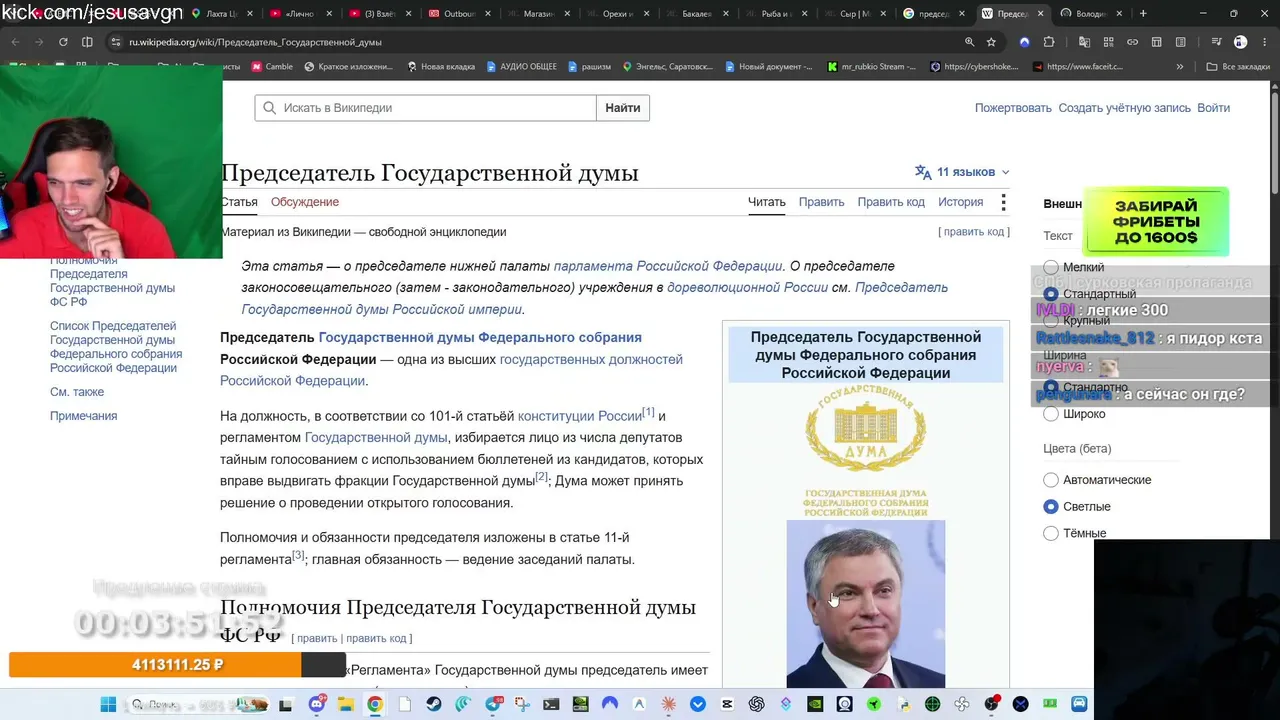Select the Читать view tab
The image size is (1280, 720).
coord(767,202)
